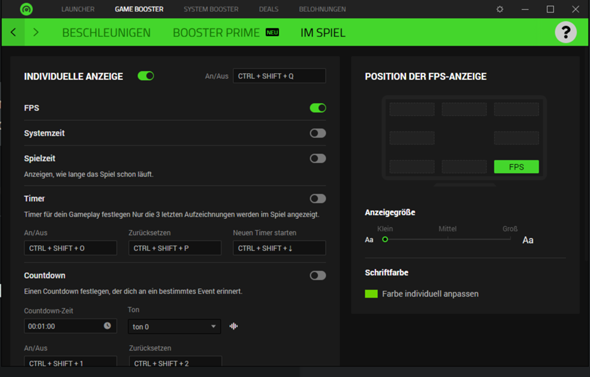Click the Countdown An/Aus CTRL+SHIFT+1 field

pyautogui.click(x=70, y=362)
